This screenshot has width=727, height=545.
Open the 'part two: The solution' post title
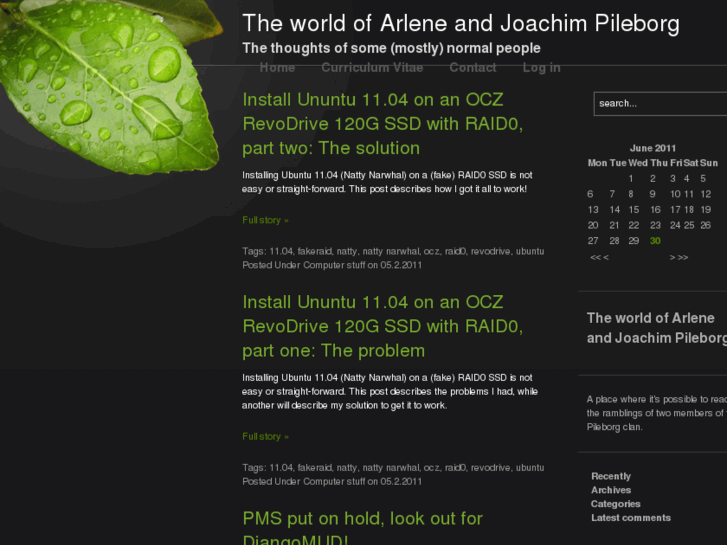pyautogui.click(x=383, y=124)
